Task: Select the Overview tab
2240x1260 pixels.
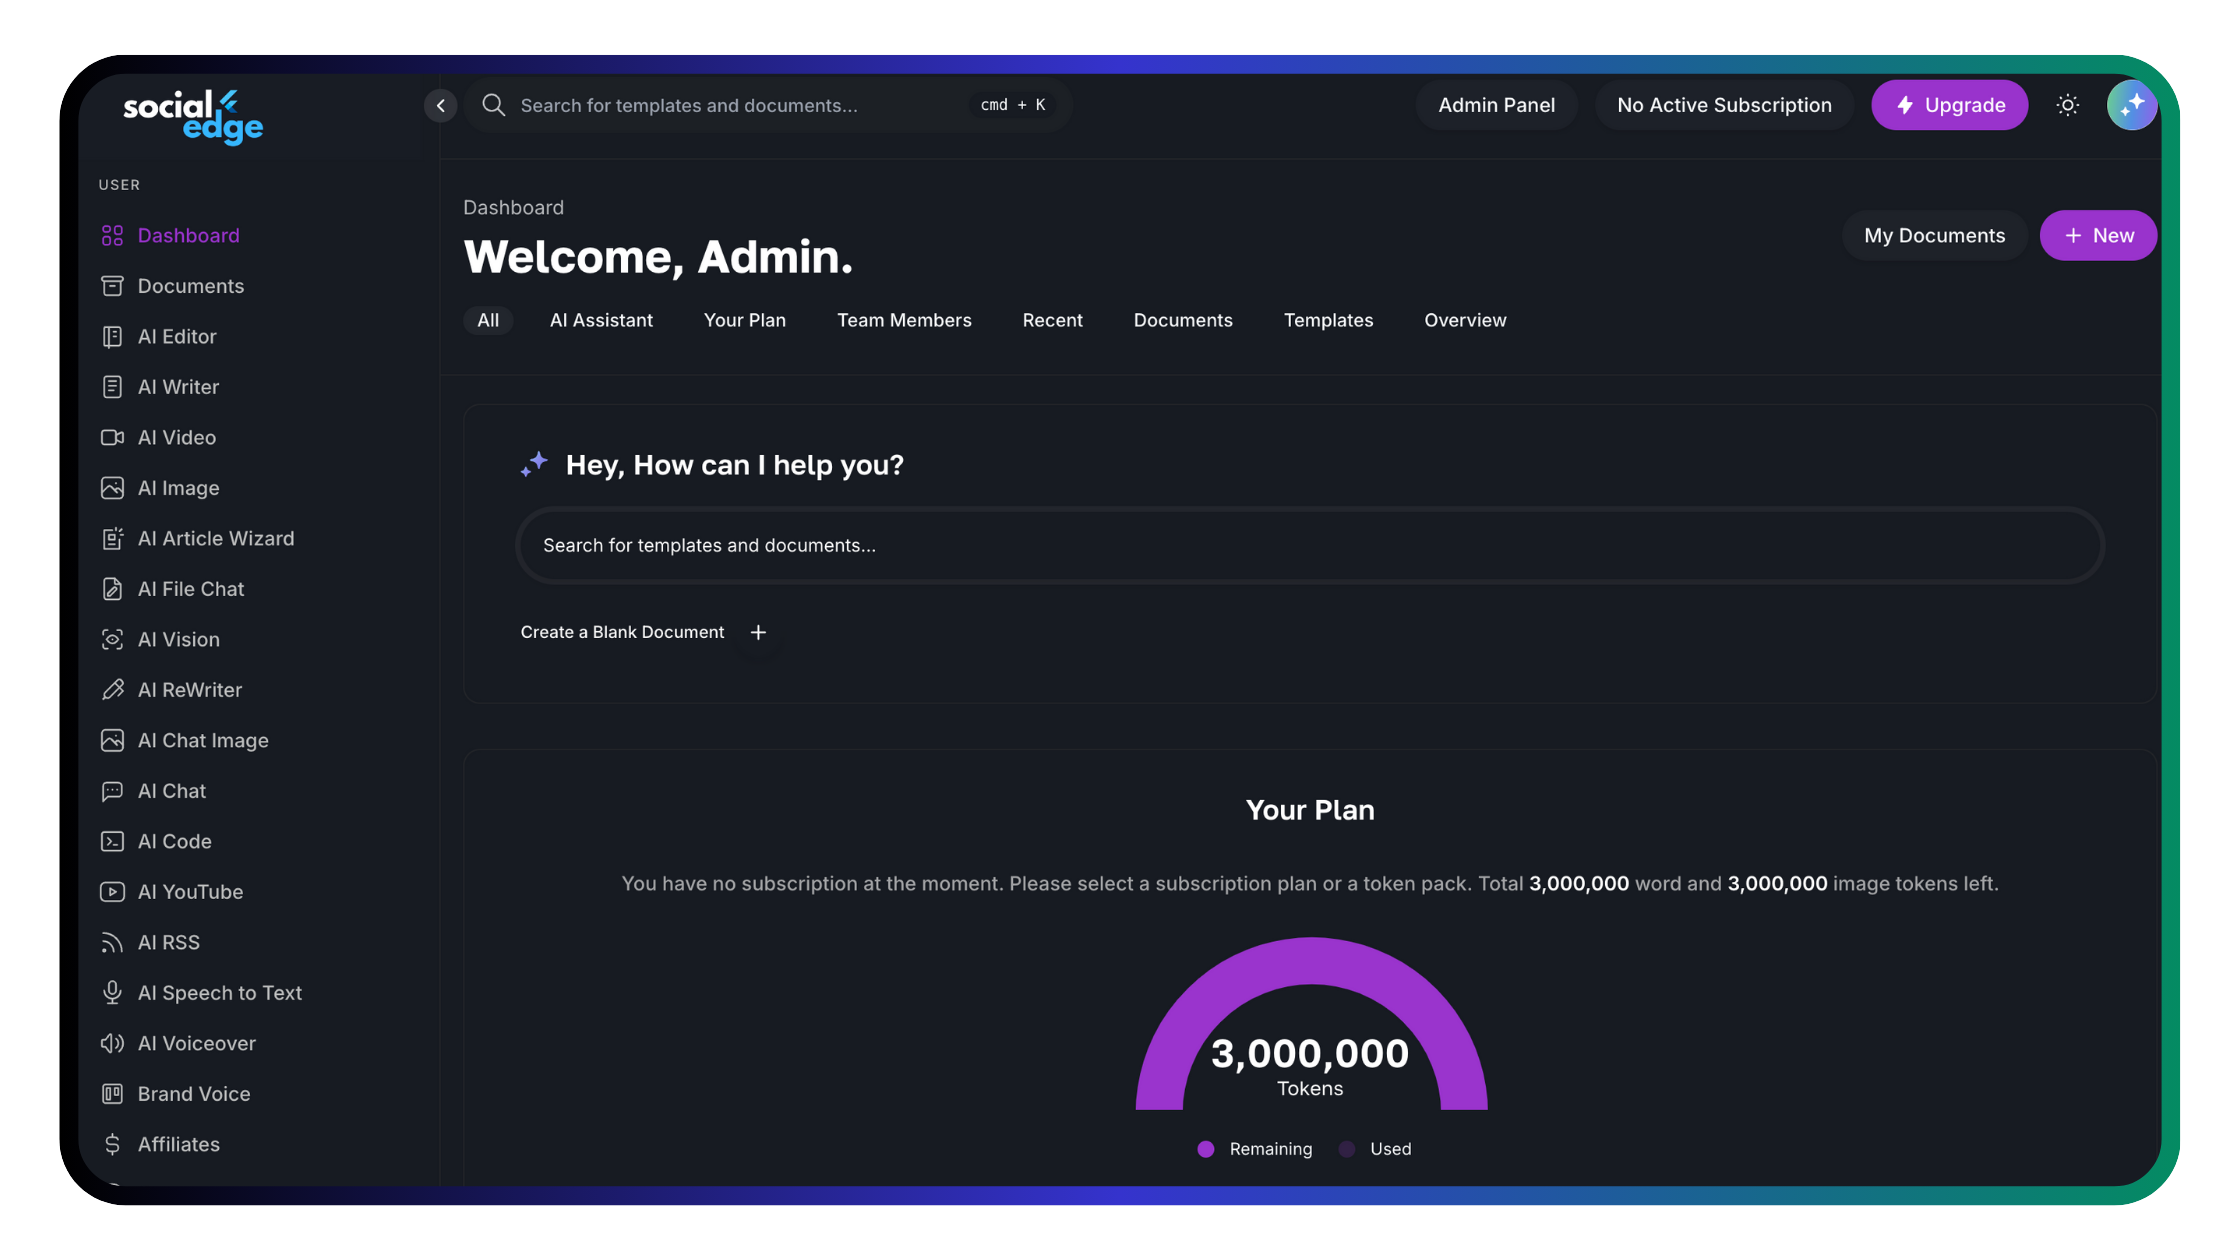Action: click(x=1465, y=320)
